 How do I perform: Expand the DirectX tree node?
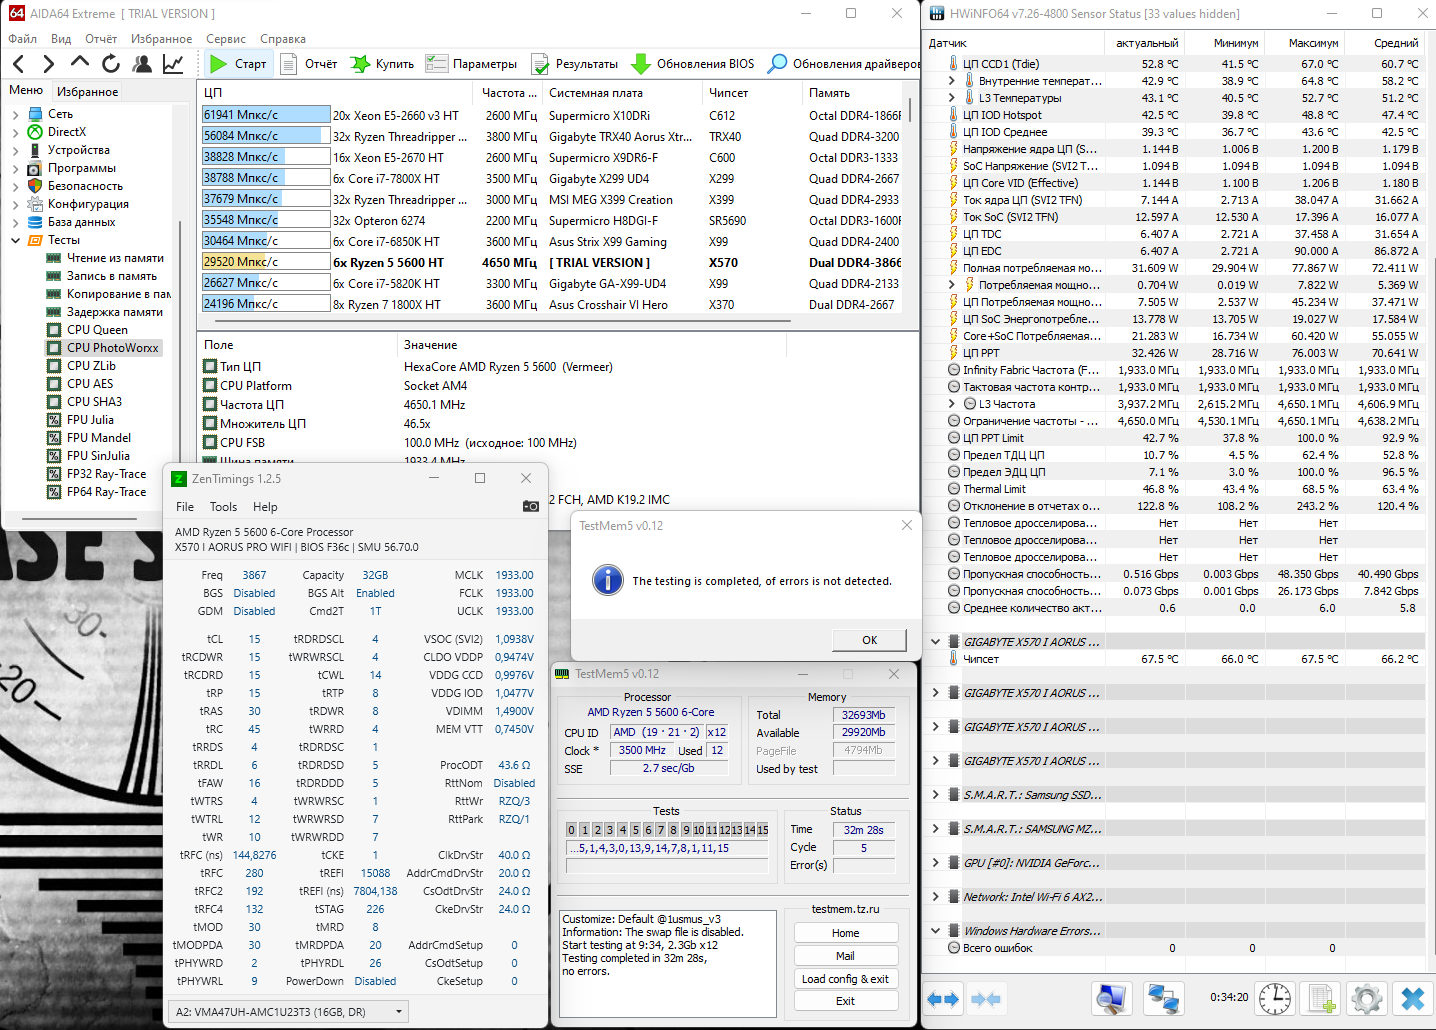[16, 132]
